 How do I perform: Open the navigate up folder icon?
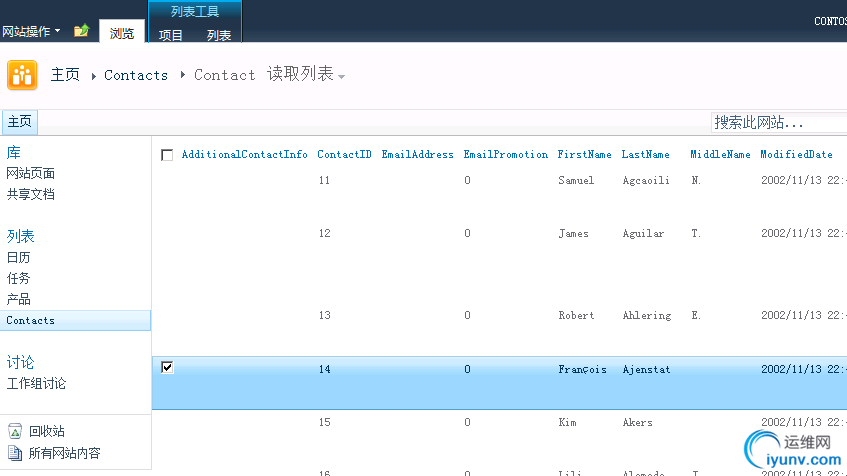(x=82, y=31)
